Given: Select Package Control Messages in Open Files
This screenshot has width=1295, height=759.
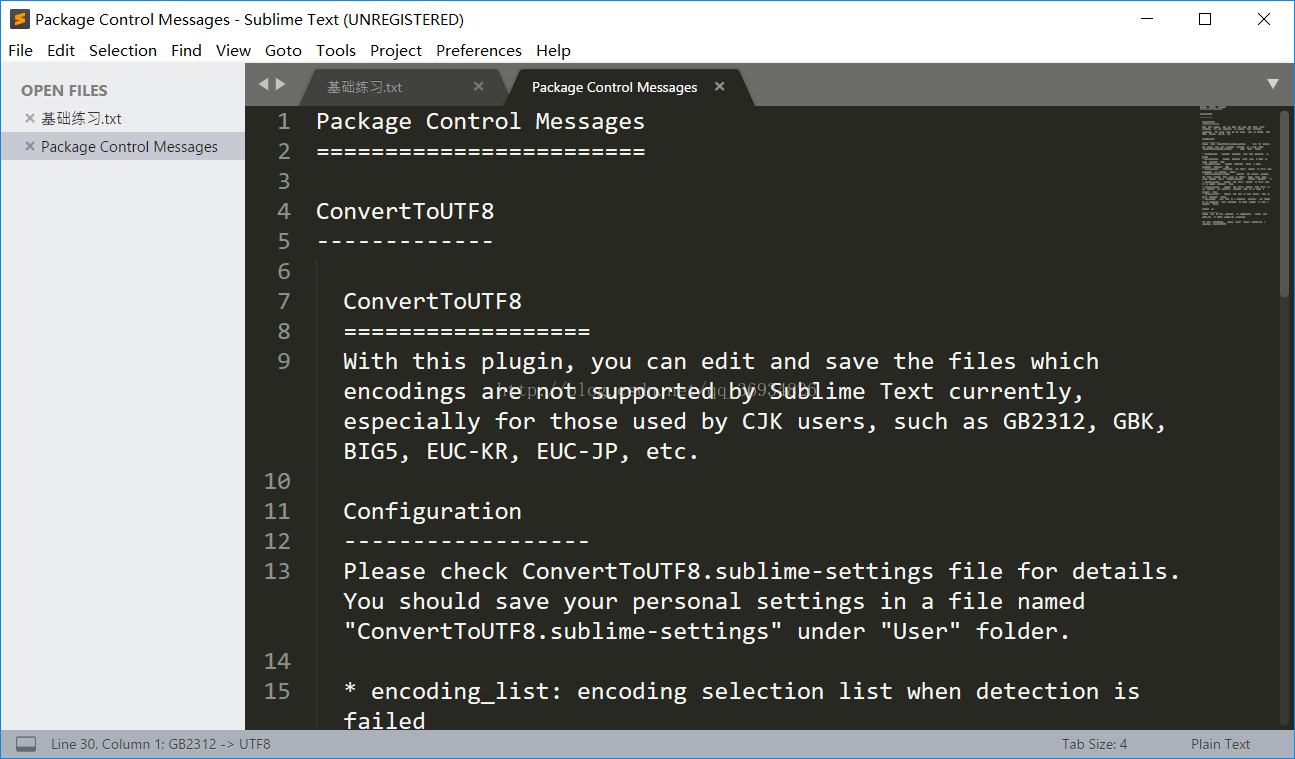Looking at the screenshot, I should [129, 146].
